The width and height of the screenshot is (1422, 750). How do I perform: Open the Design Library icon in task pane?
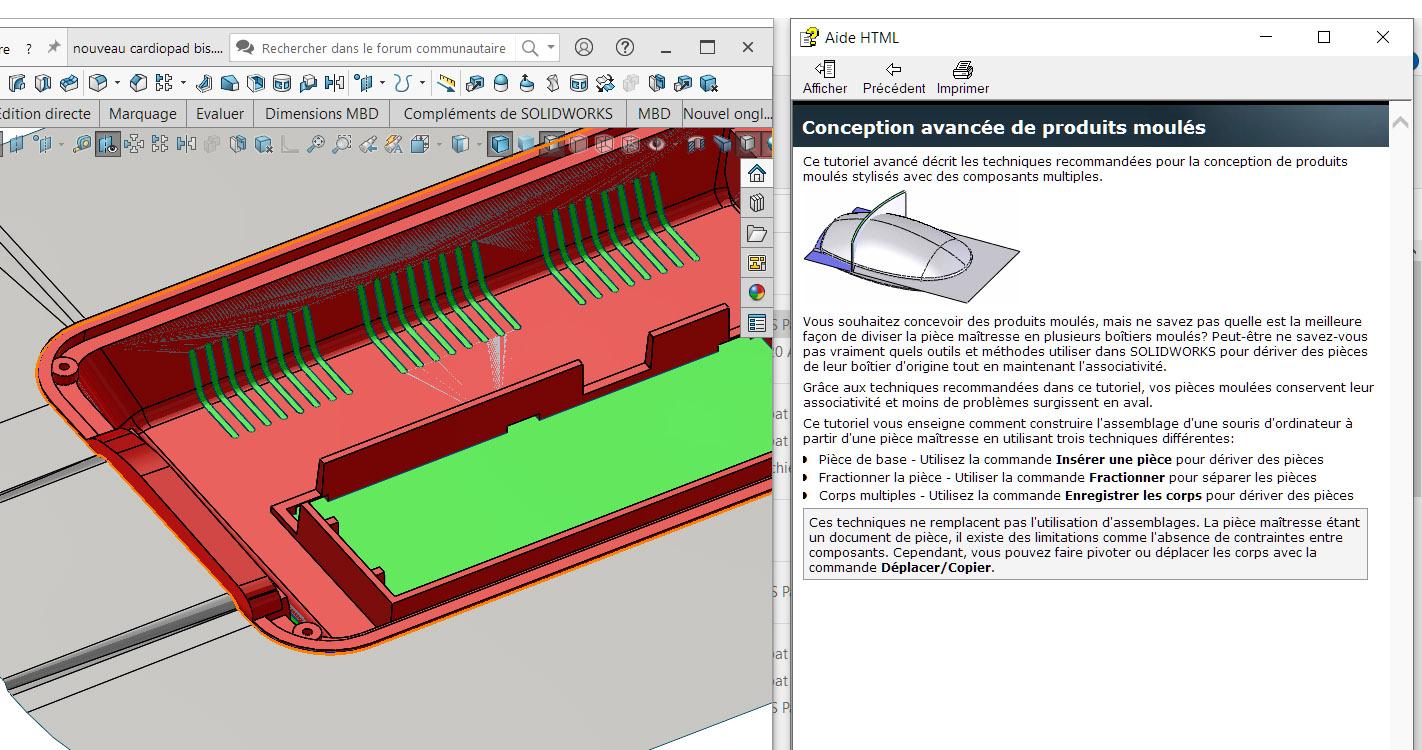point(757,203)
